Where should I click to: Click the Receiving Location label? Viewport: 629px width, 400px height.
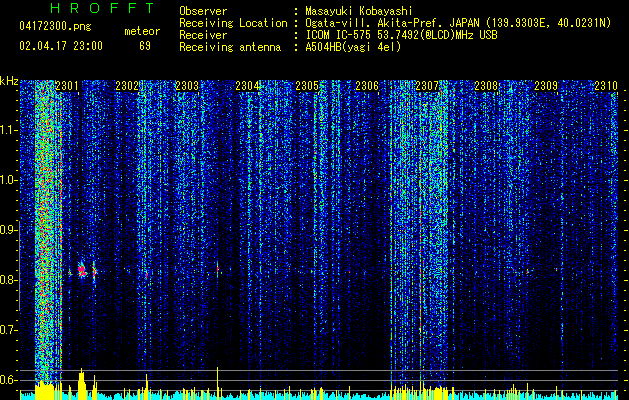(233, 23)
